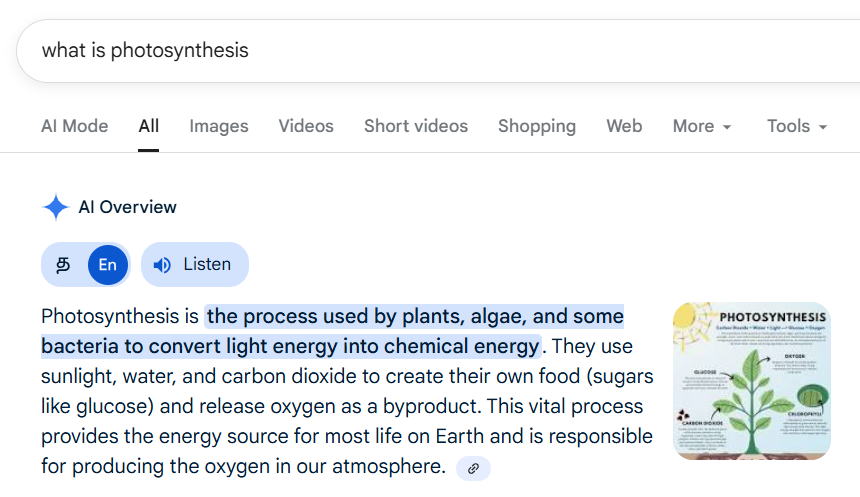The width and height of the screenshot is (860, 497).
Task: Switch to the Images tab
Action: click(219, 126)
